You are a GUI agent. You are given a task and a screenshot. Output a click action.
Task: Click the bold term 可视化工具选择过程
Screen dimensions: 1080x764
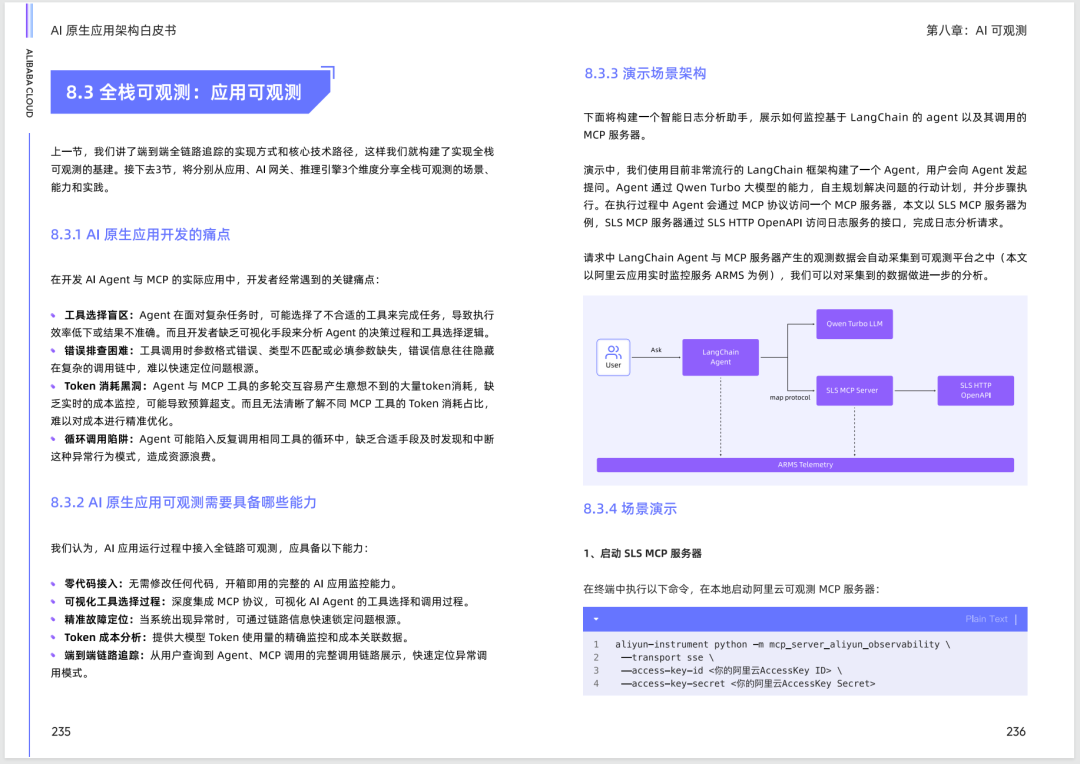point(115,601)
